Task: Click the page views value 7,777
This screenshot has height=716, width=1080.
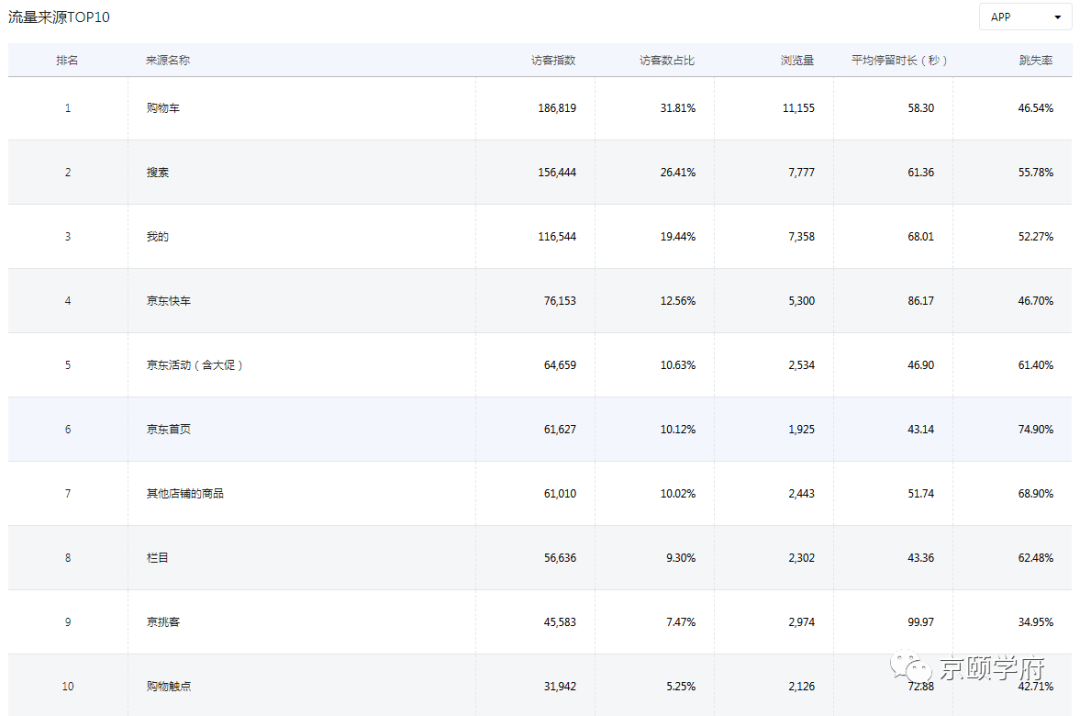Action: (801, 172)
